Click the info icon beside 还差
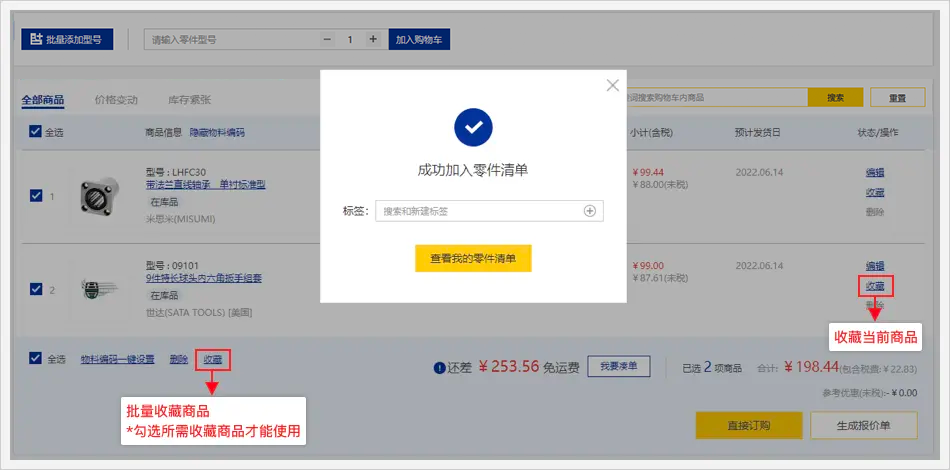950x470 pixels. coord(439,368)
